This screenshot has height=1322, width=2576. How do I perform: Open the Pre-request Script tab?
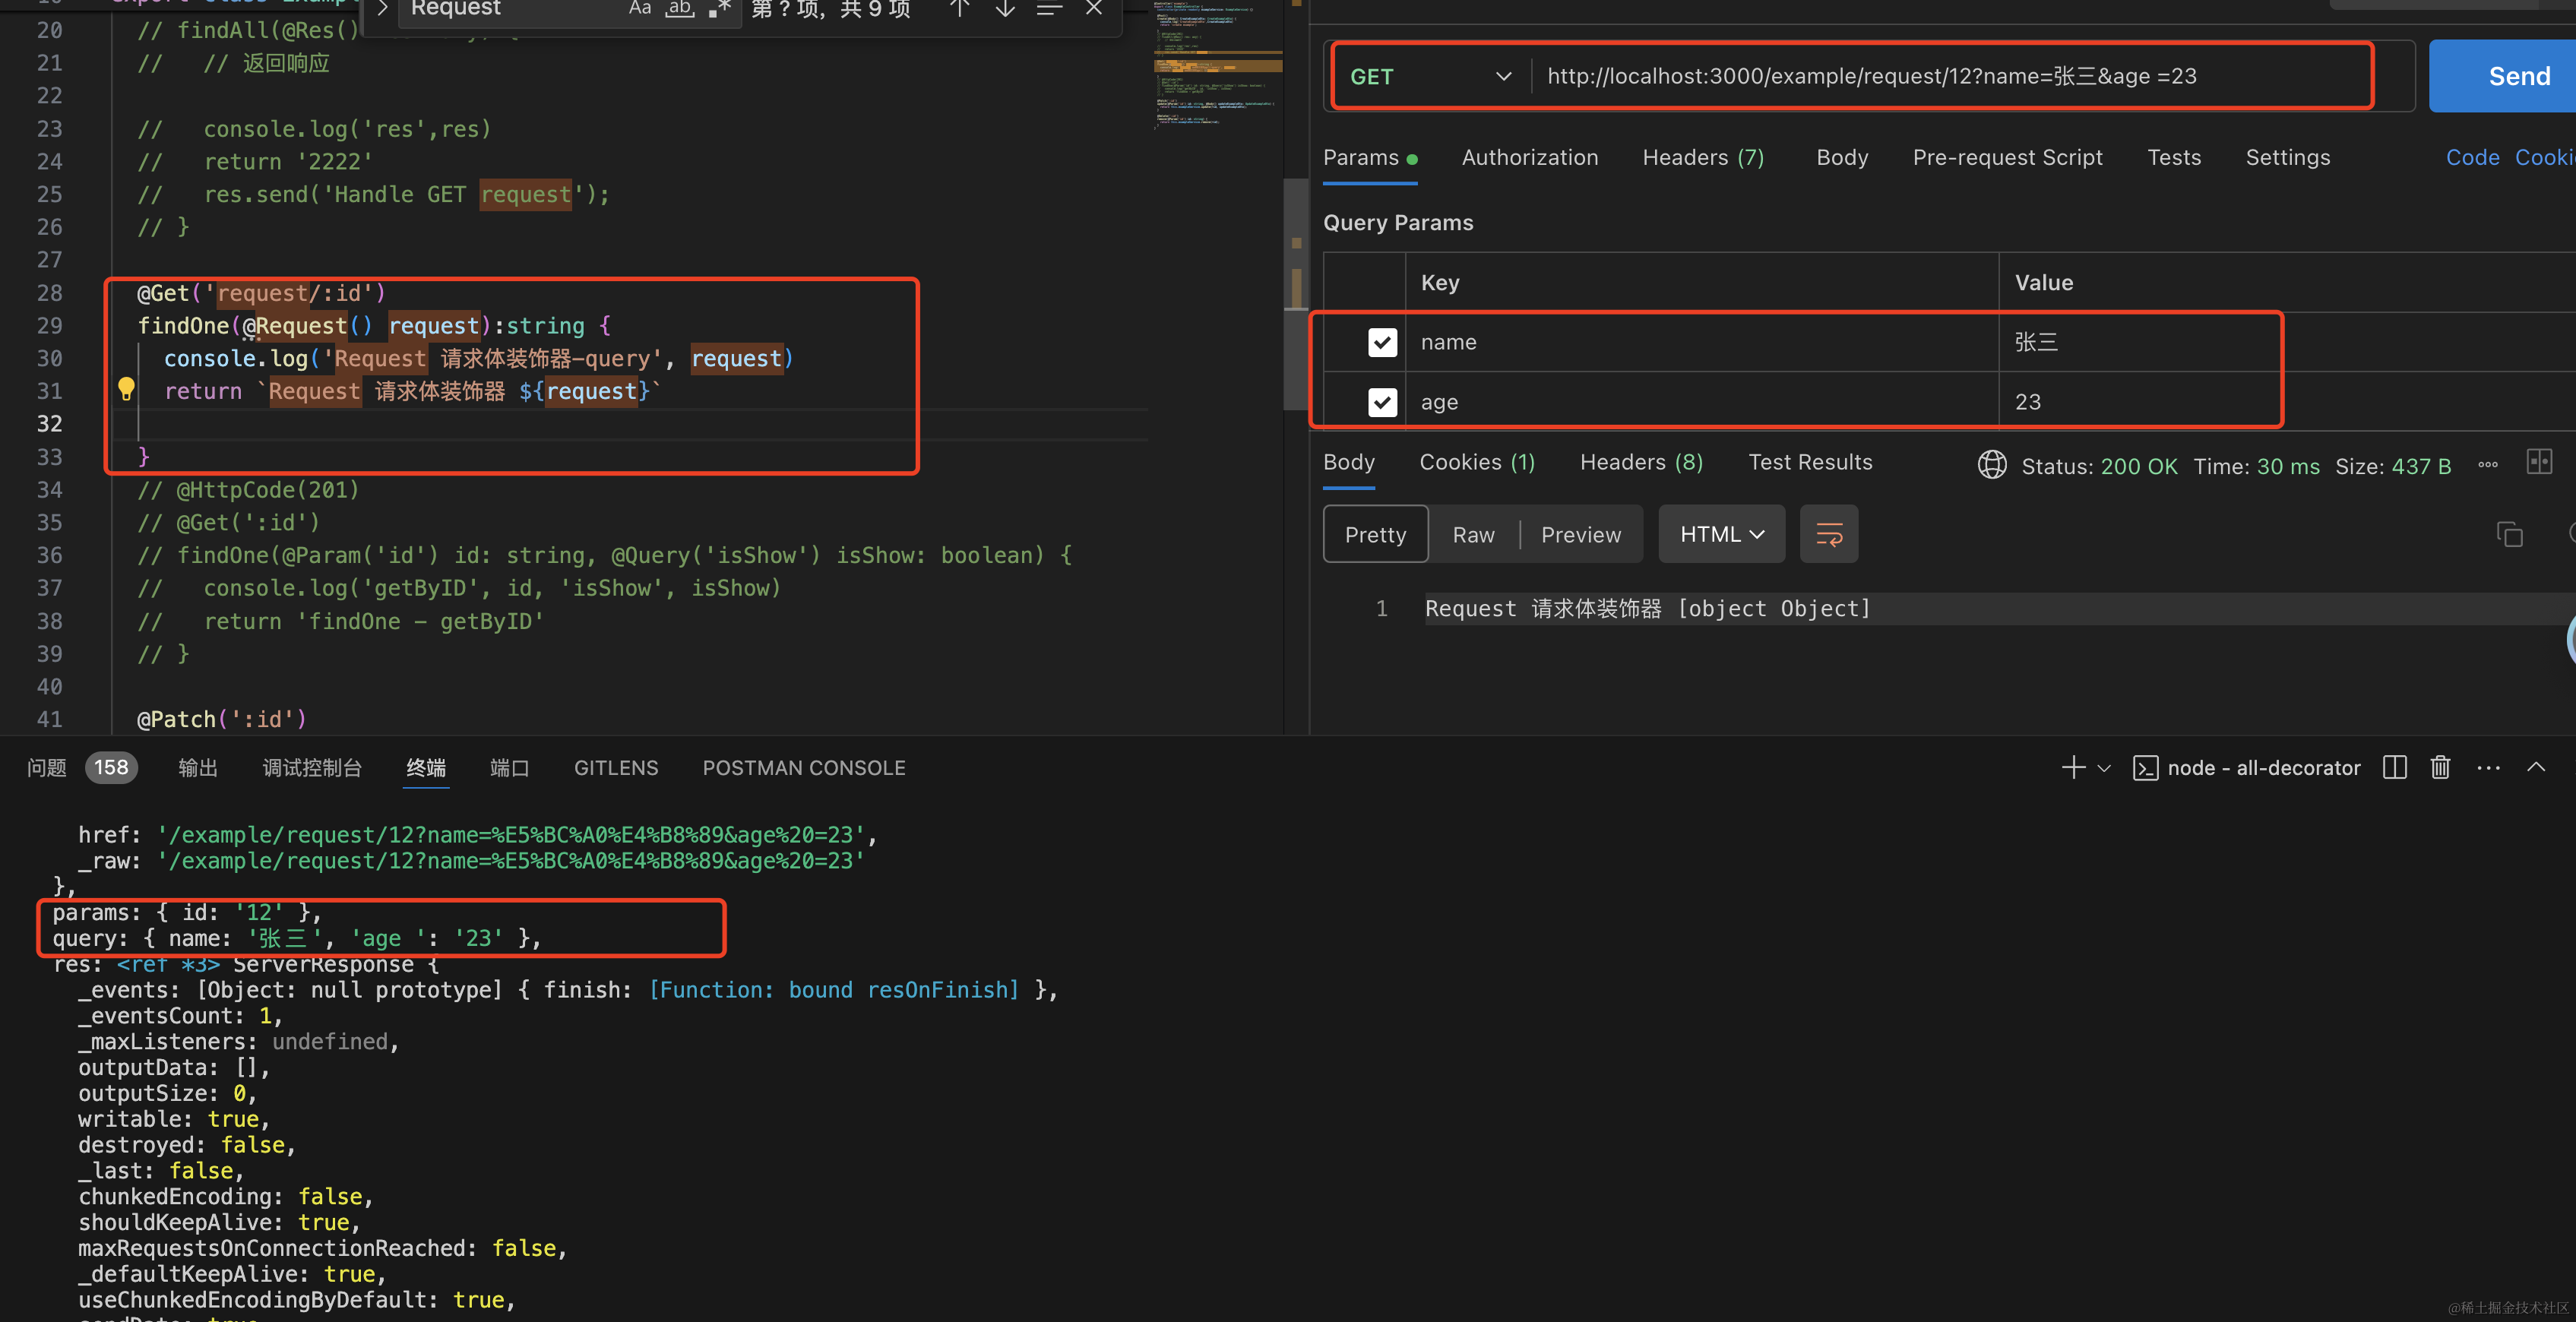pyautogui.click(x=2007, y=158)
